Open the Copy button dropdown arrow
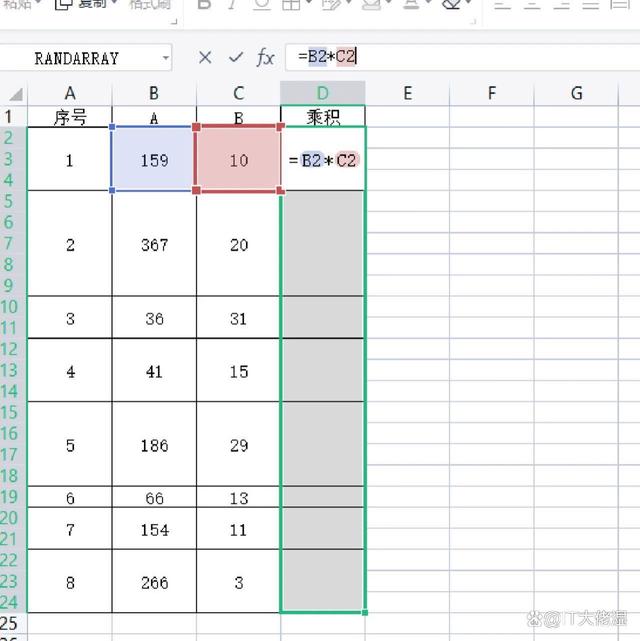This screenshot has height=641, width=640. click(114, 3)
